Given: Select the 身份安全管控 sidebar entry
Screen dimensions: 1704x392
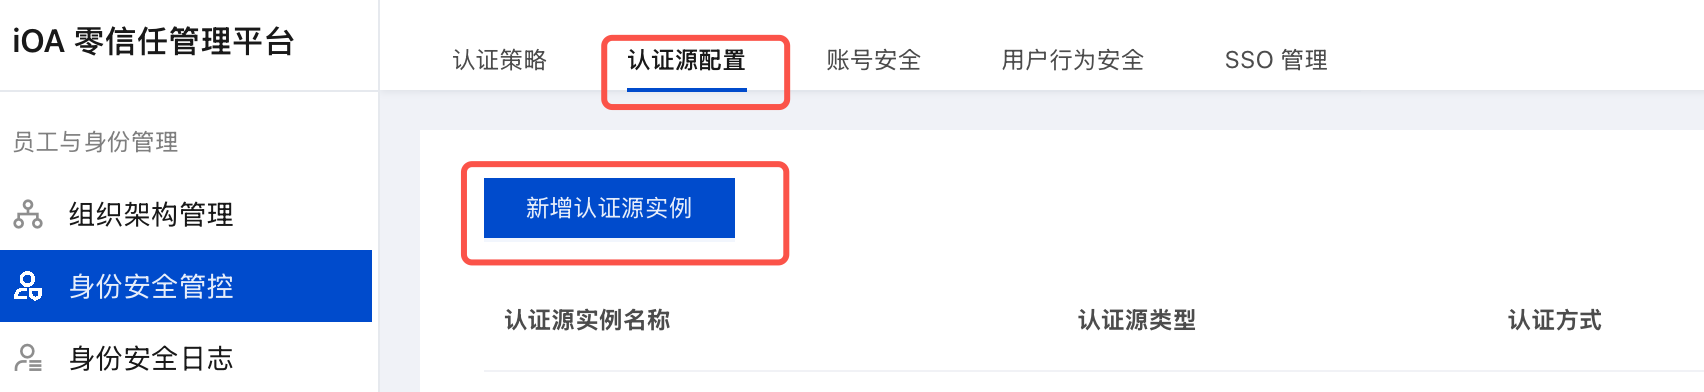Looking at the screenshot, I should 186,286.
